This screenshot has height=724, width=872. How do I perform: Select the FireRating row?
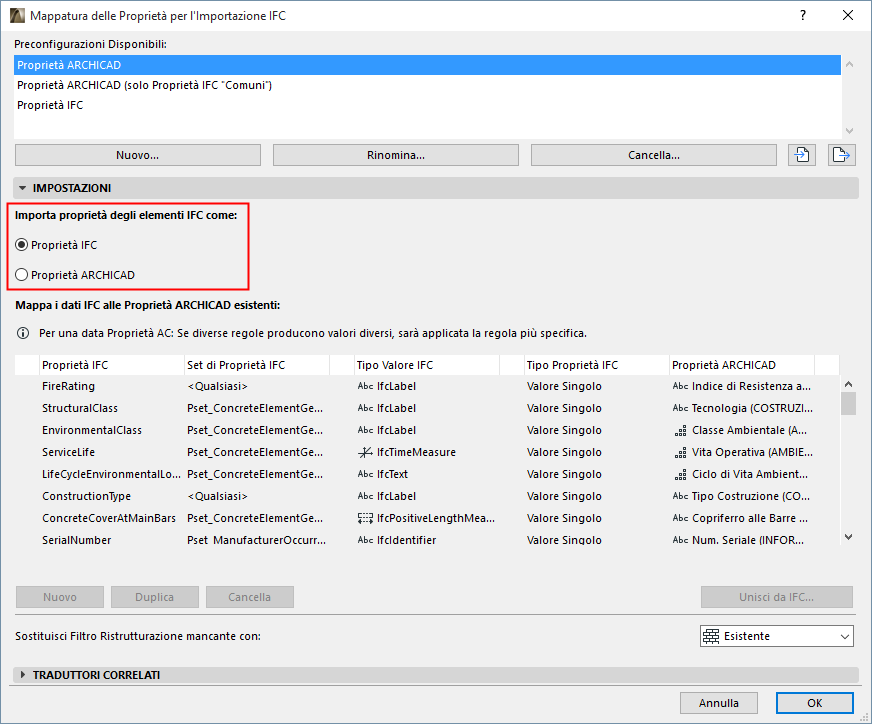point(427,386)
